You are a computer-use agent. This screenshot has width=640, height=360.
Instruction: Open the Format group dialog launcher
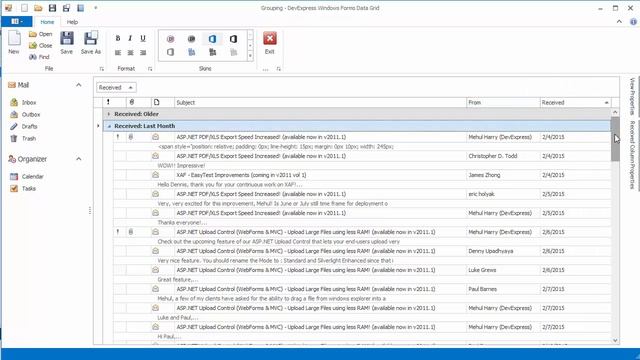[x=150, y=69]
